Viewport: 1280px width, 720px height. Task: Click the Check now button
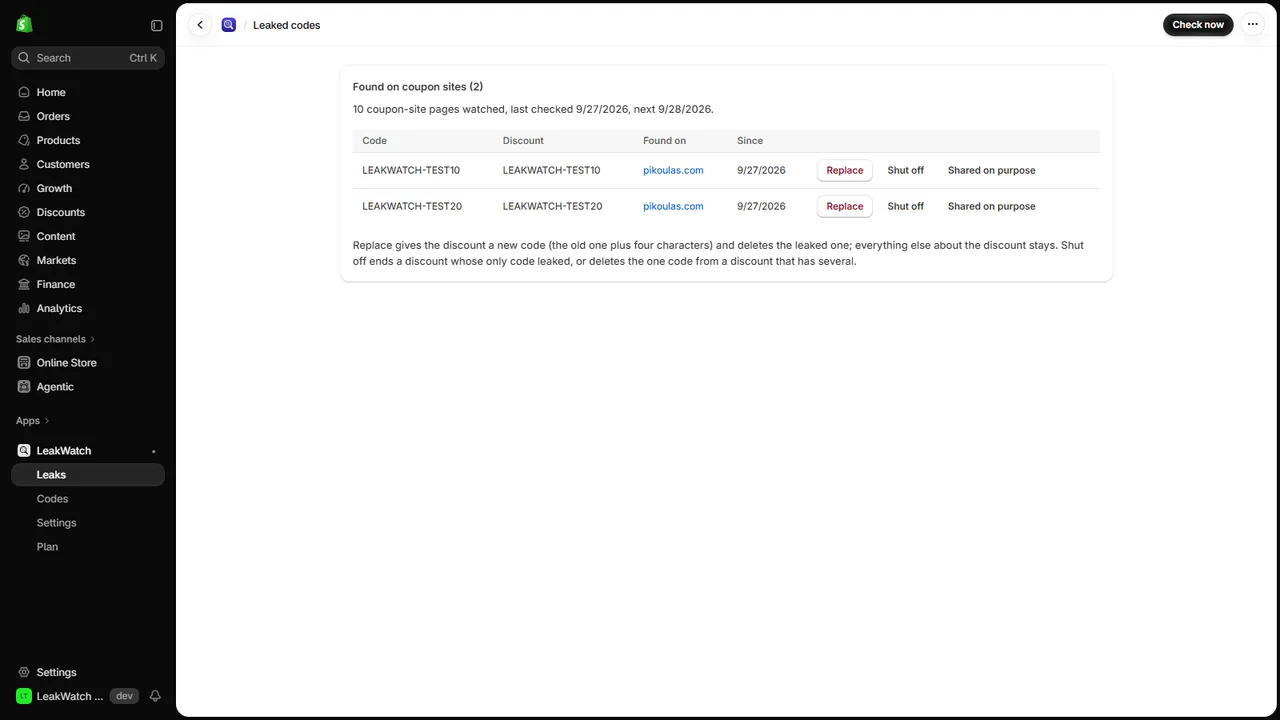(1198, 25)
